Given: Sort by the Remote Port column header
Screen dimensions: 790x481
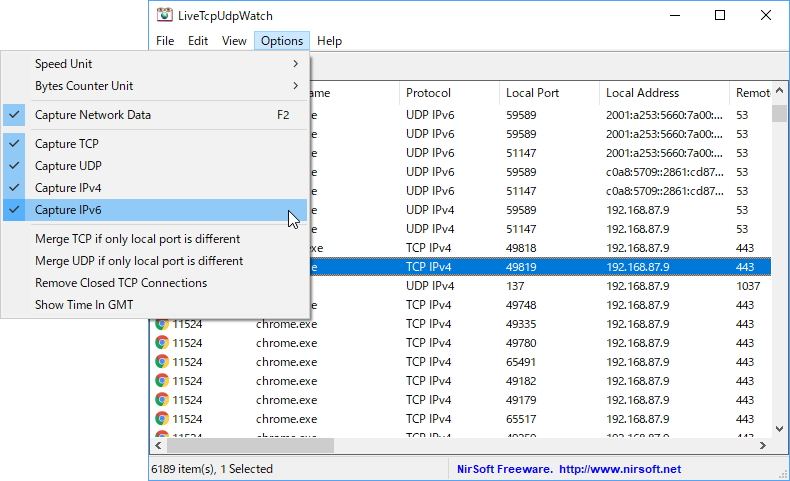Looking at the screenshot, I should coord(751,93).
